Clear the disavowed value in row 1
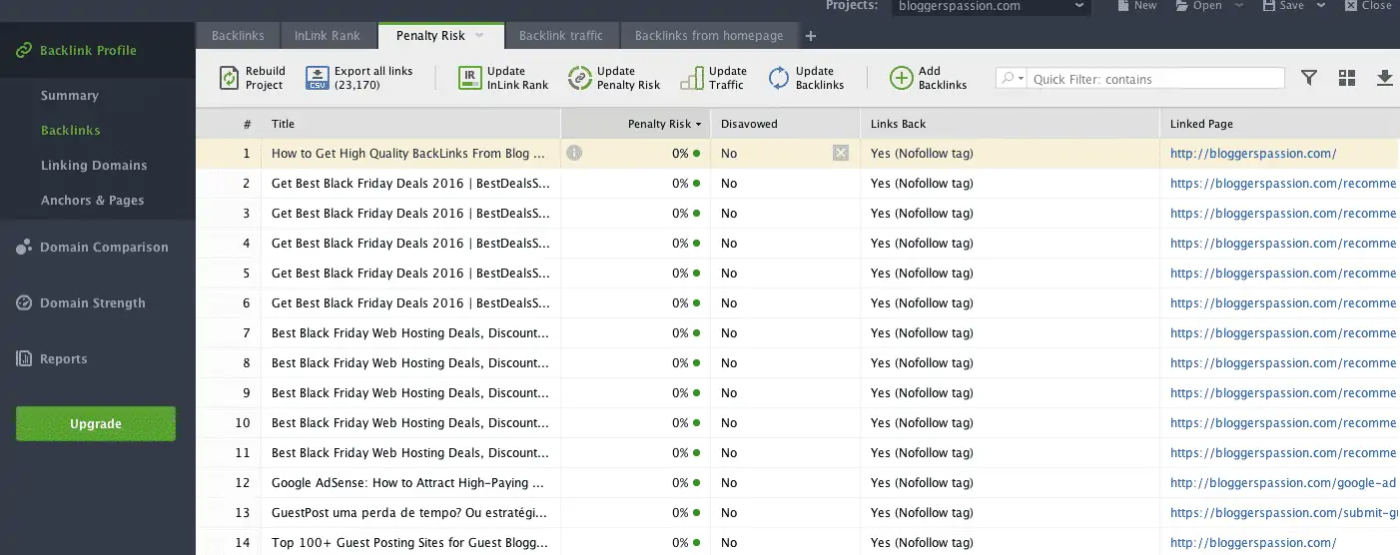Viewport: 1400px width, 555px height. (x=840, y=153)
